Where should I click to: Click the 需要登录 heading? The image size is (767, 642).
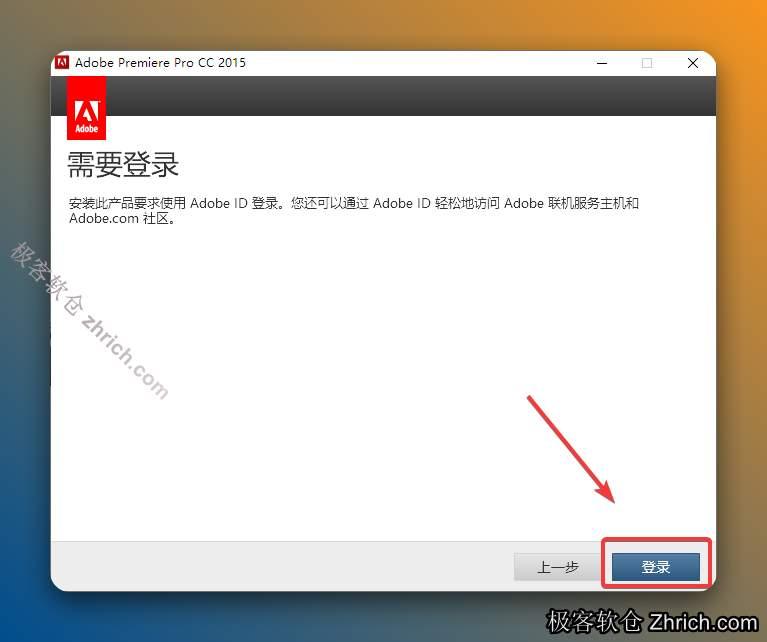[x=123, y=164]
